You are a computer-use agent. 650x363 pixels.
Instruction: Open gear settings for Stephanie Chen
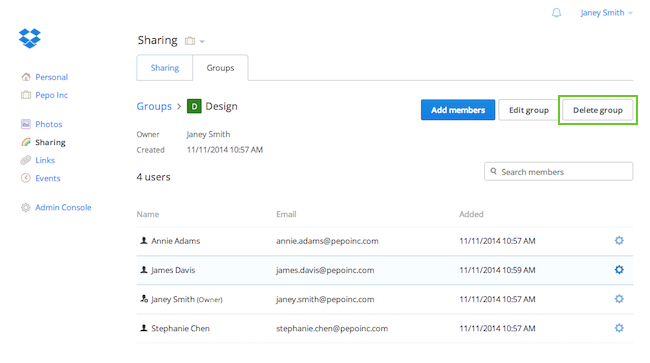point(619,328)
